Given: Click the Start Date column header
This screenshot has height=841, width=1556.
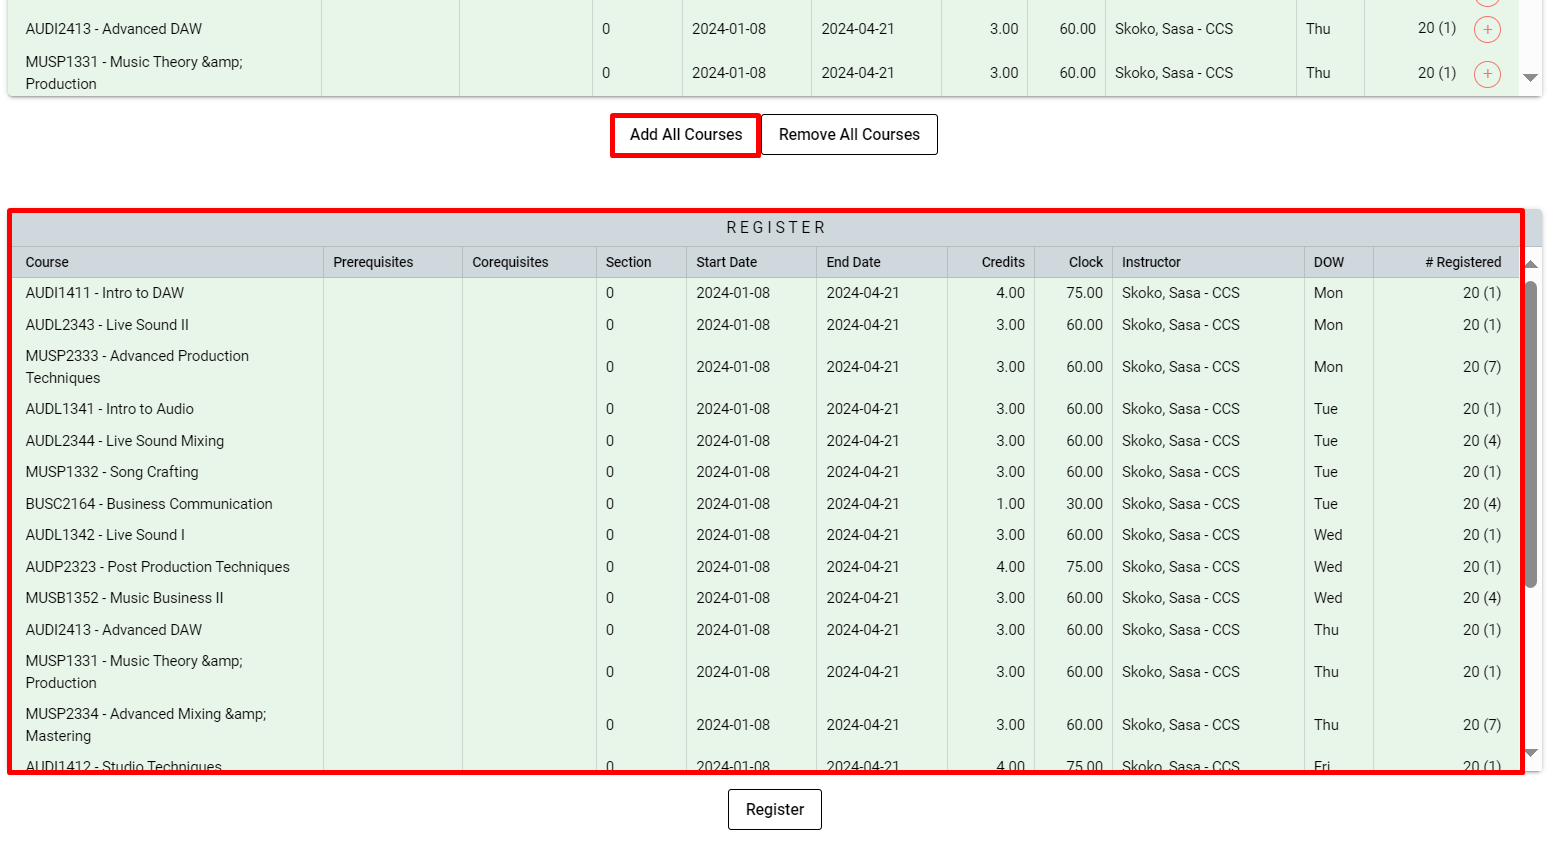Looking at the screenshot, I should click(726, 262).
